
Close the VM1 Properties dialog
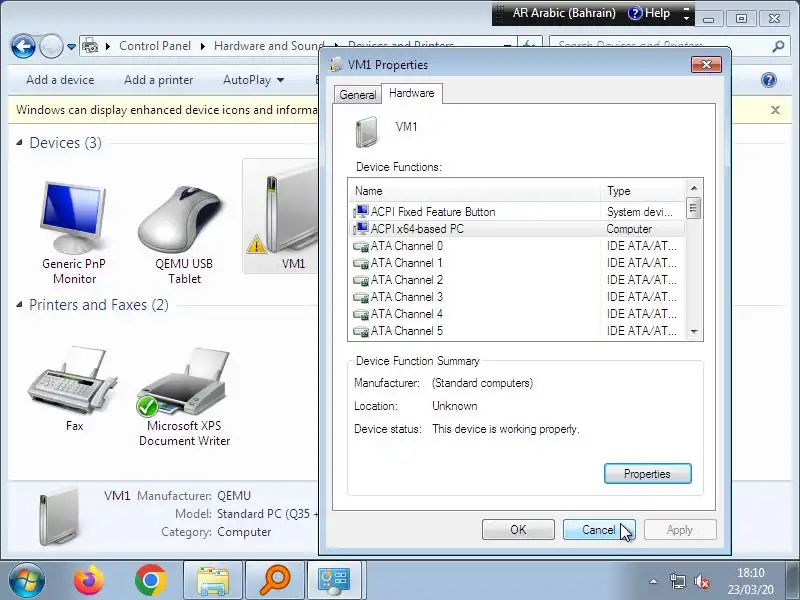(x=706, y=64)
